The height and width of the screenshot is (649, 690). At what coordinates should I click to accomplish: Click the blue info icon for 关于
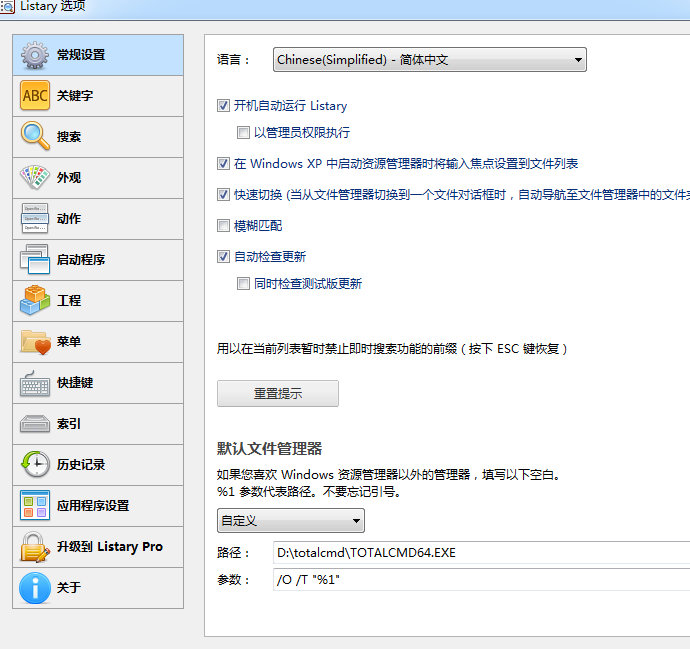tap(35, 587)
